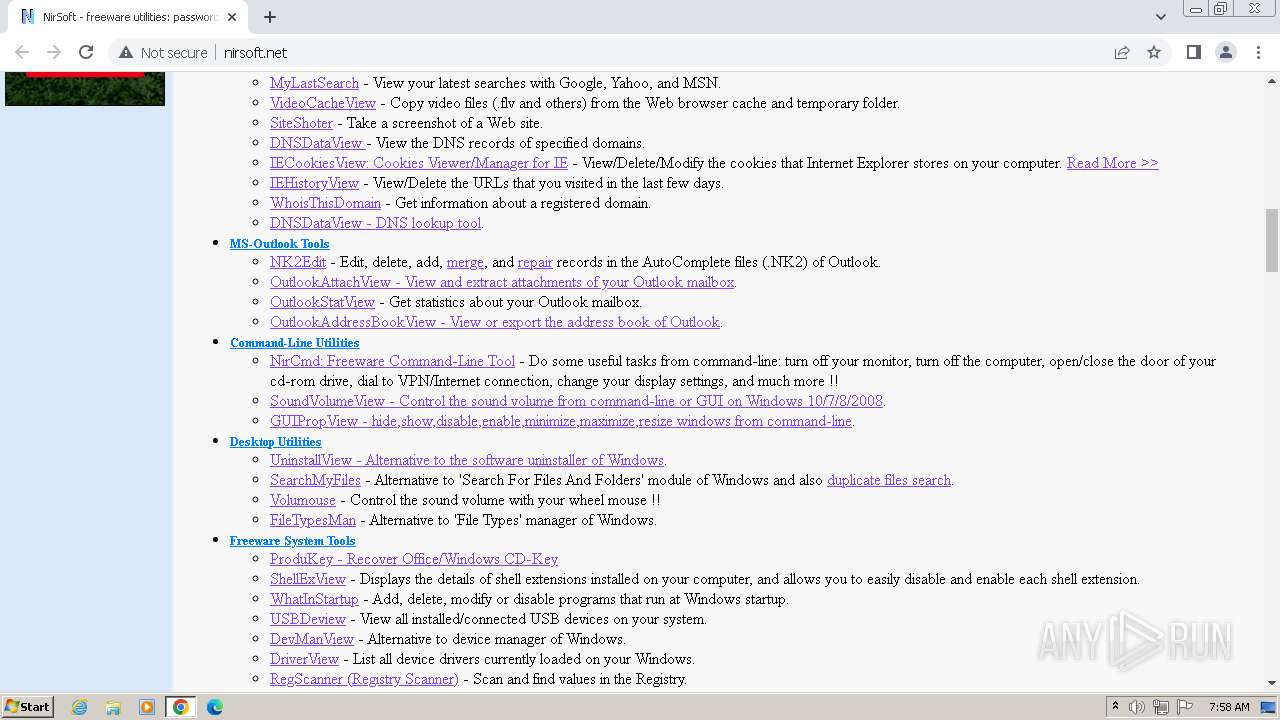Open File Explorer from taskbar
This screenshot has height=720, width=1280.
[x=113, y=707]
